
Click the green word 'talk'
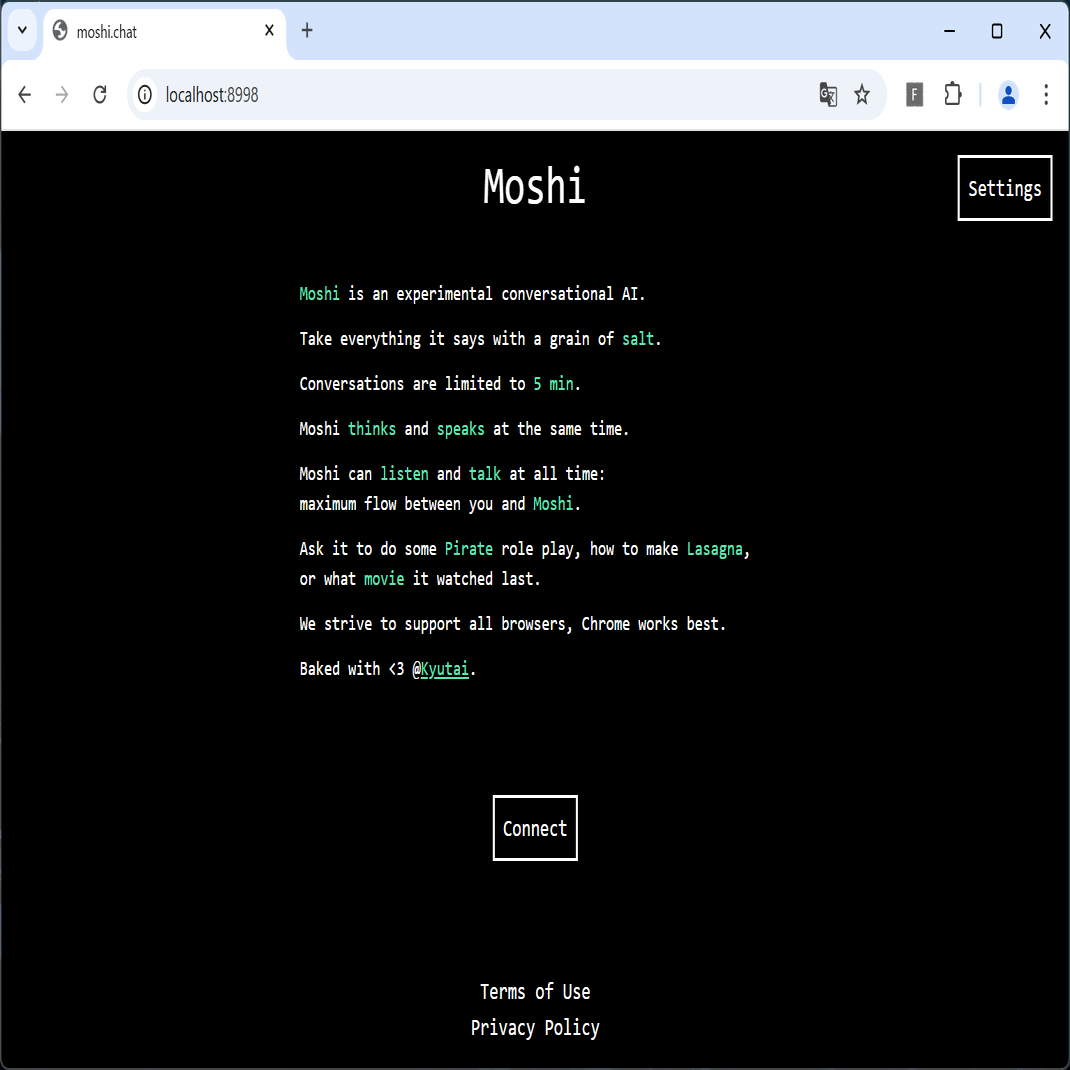(x=485, y=474)
